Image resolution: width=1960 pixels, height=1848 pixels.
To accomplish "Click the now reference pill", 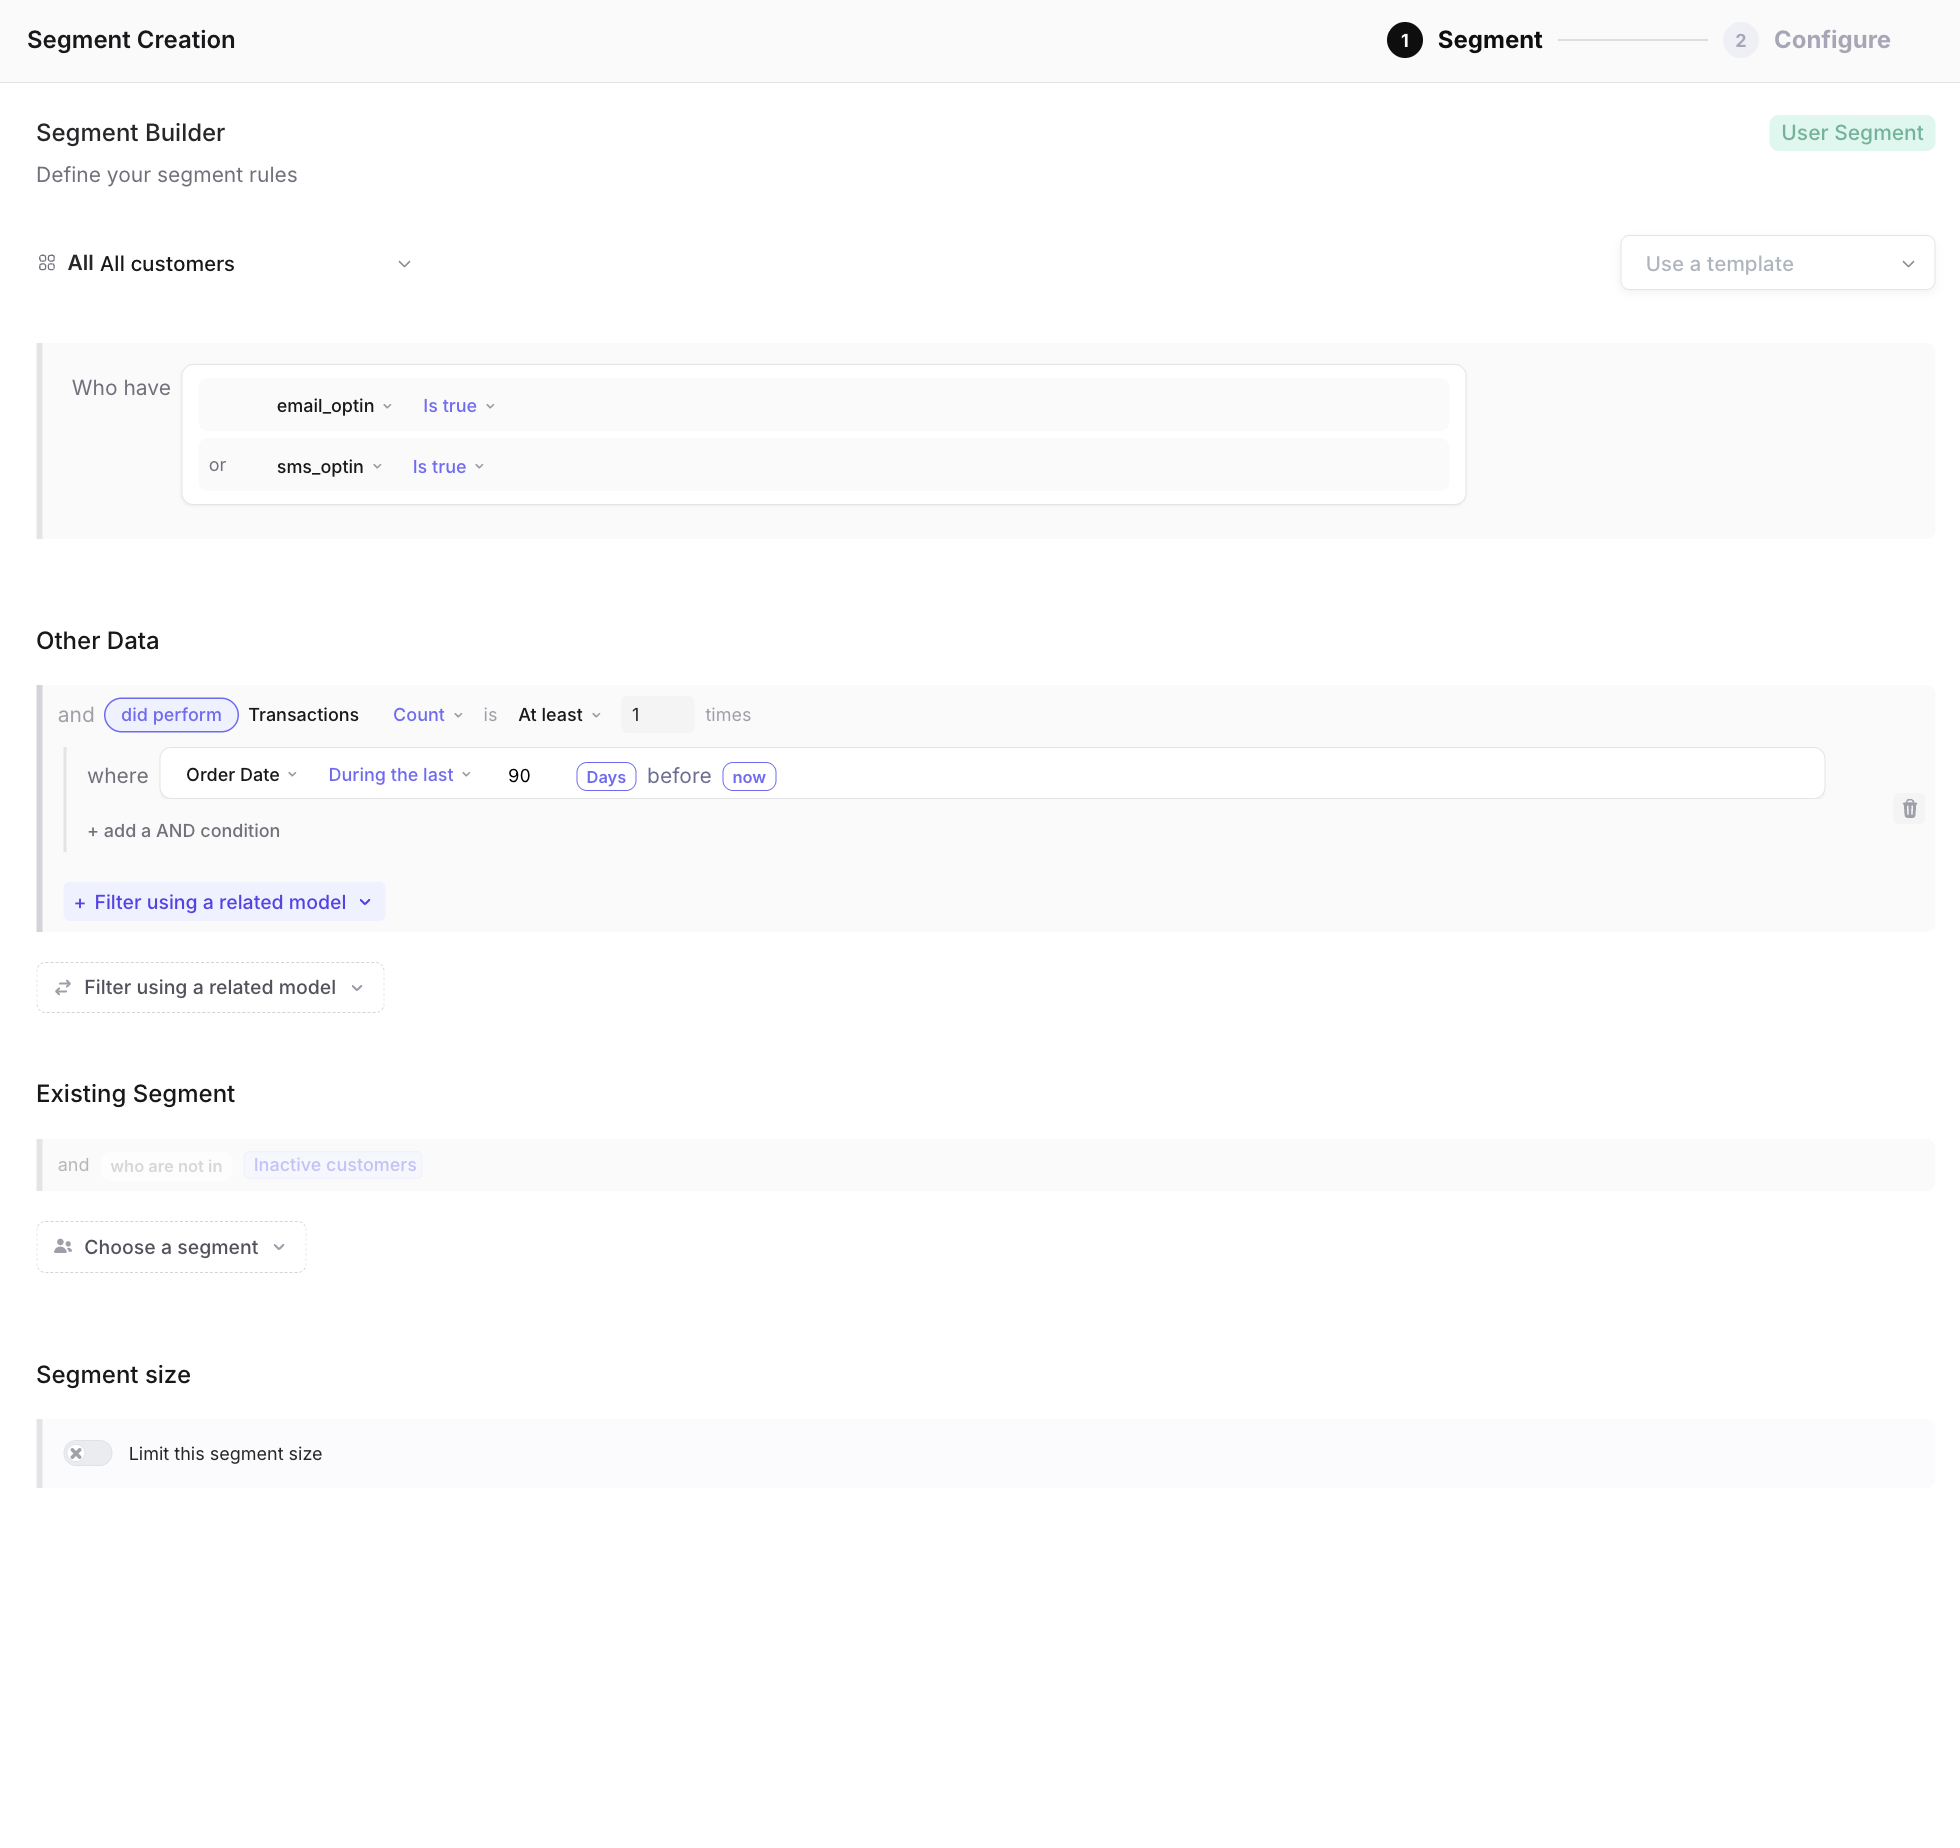I will coord(749,777).
